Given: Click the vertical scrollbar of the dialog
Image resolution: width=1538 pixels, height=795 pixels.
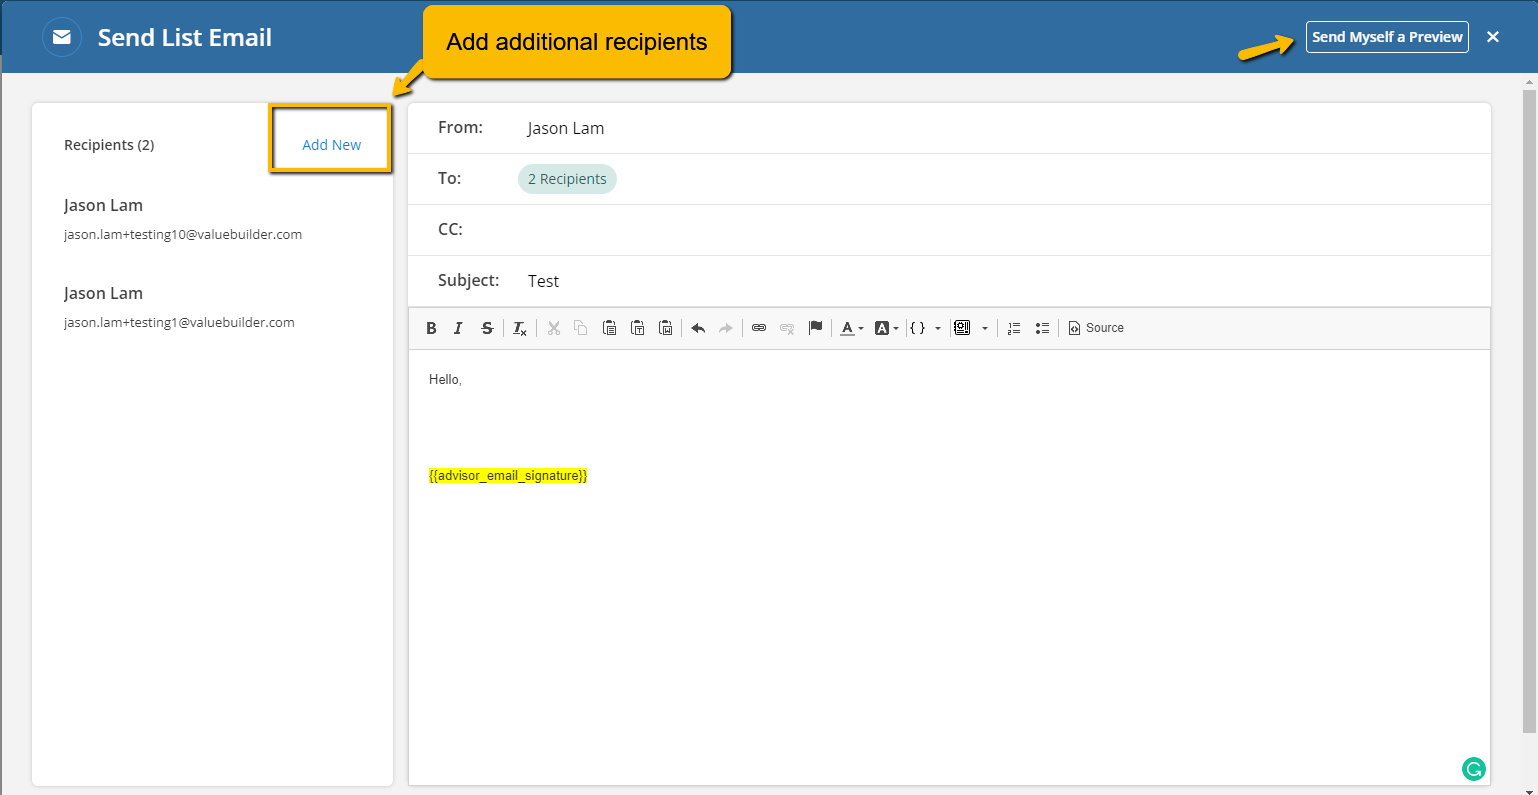Looking at the screenshot, I should coord(1529,410).
